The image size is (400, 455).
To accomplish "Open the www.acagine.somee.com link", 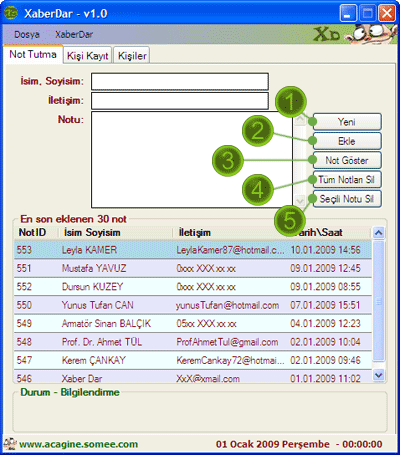I will (78, 444).
